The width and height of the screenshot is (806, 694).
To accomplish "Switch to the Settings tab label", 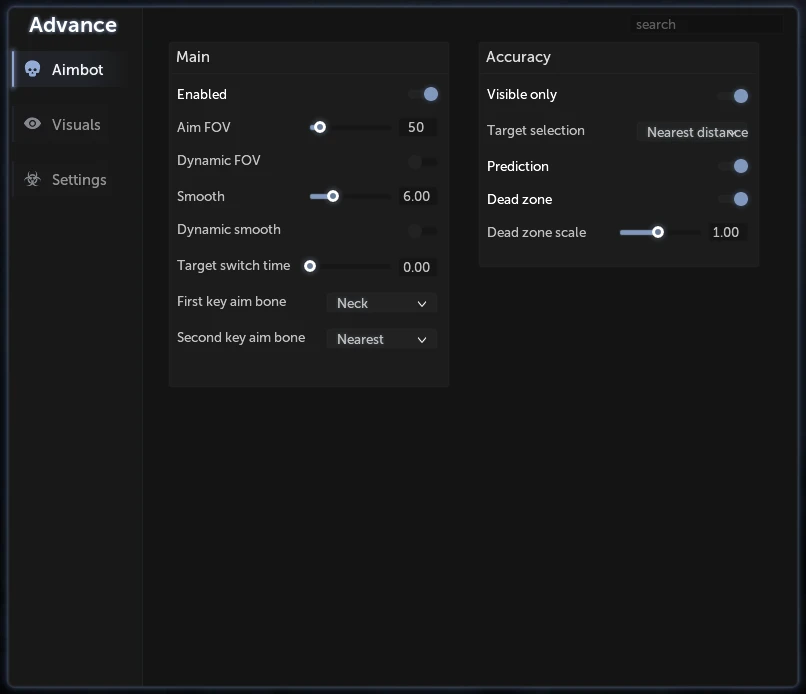I will 79,179.
